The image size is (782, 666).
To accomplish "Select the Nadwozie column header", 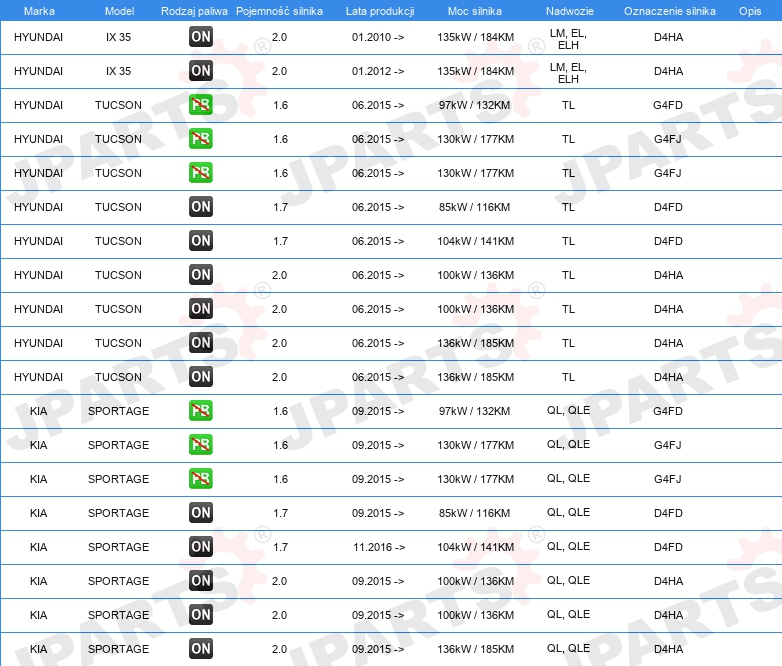I will (x=570, y=11).
